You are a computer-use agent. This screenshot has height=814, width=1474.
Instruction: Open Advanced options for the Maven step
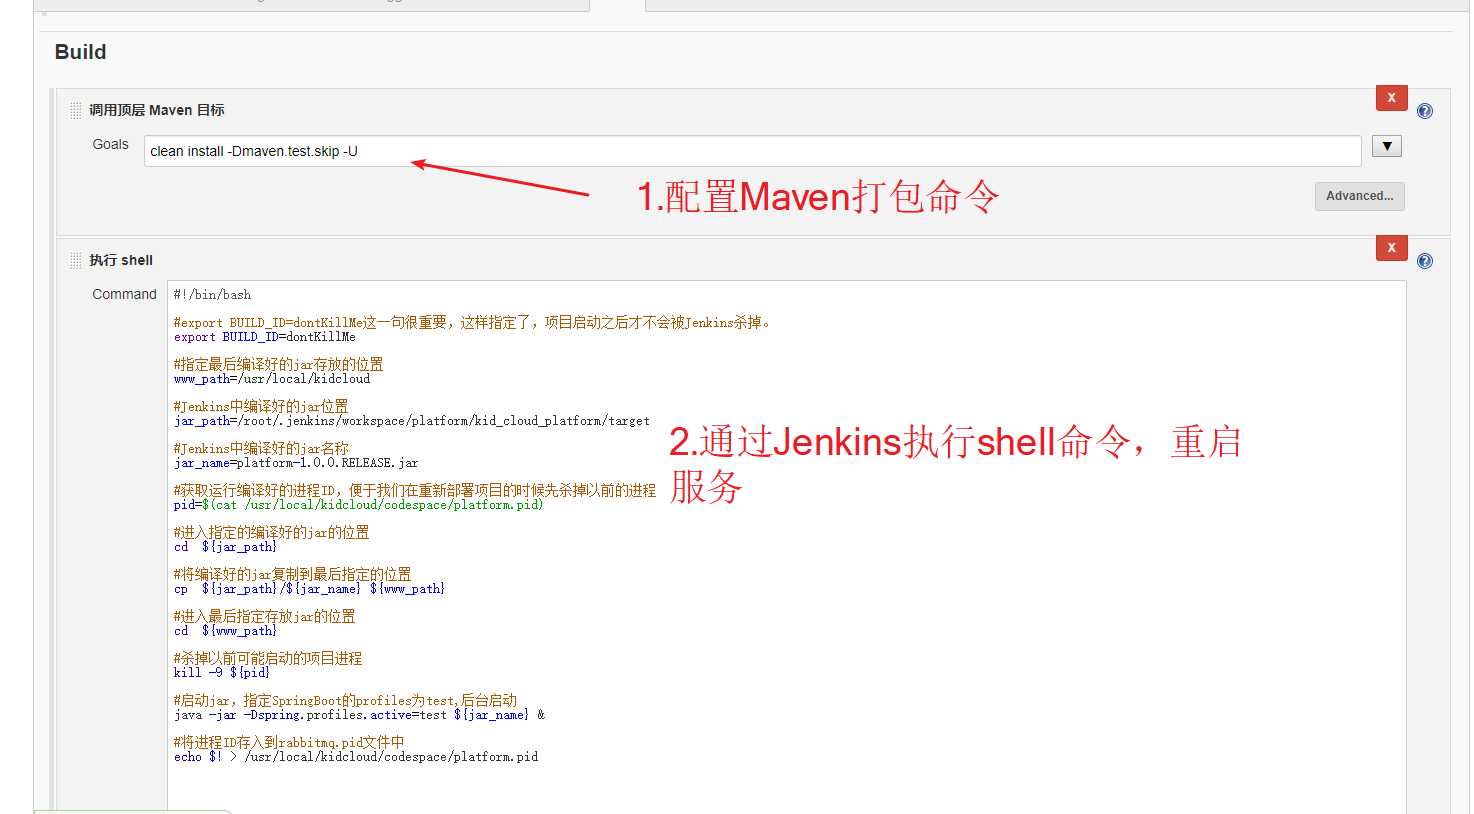click(1359, 196)
